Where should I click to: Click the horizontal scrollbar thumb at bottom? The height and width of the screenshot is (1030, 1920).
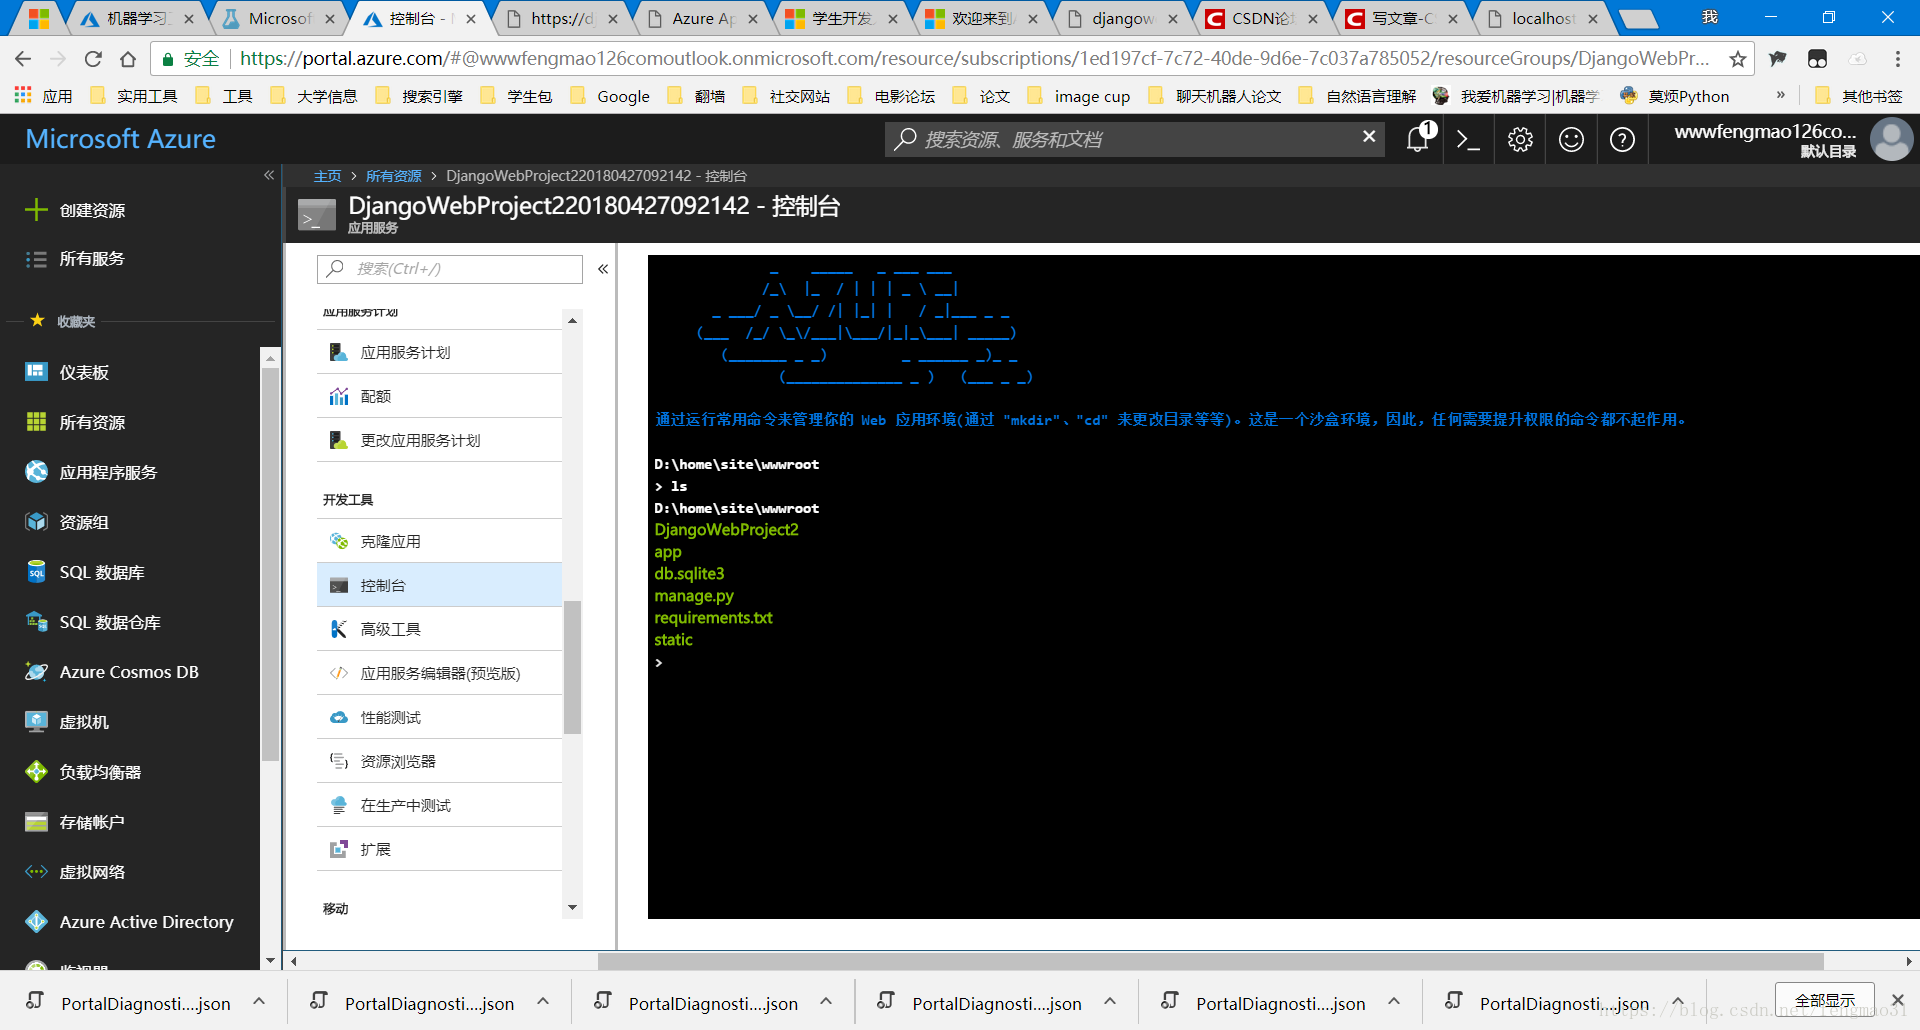[1210, 961]
